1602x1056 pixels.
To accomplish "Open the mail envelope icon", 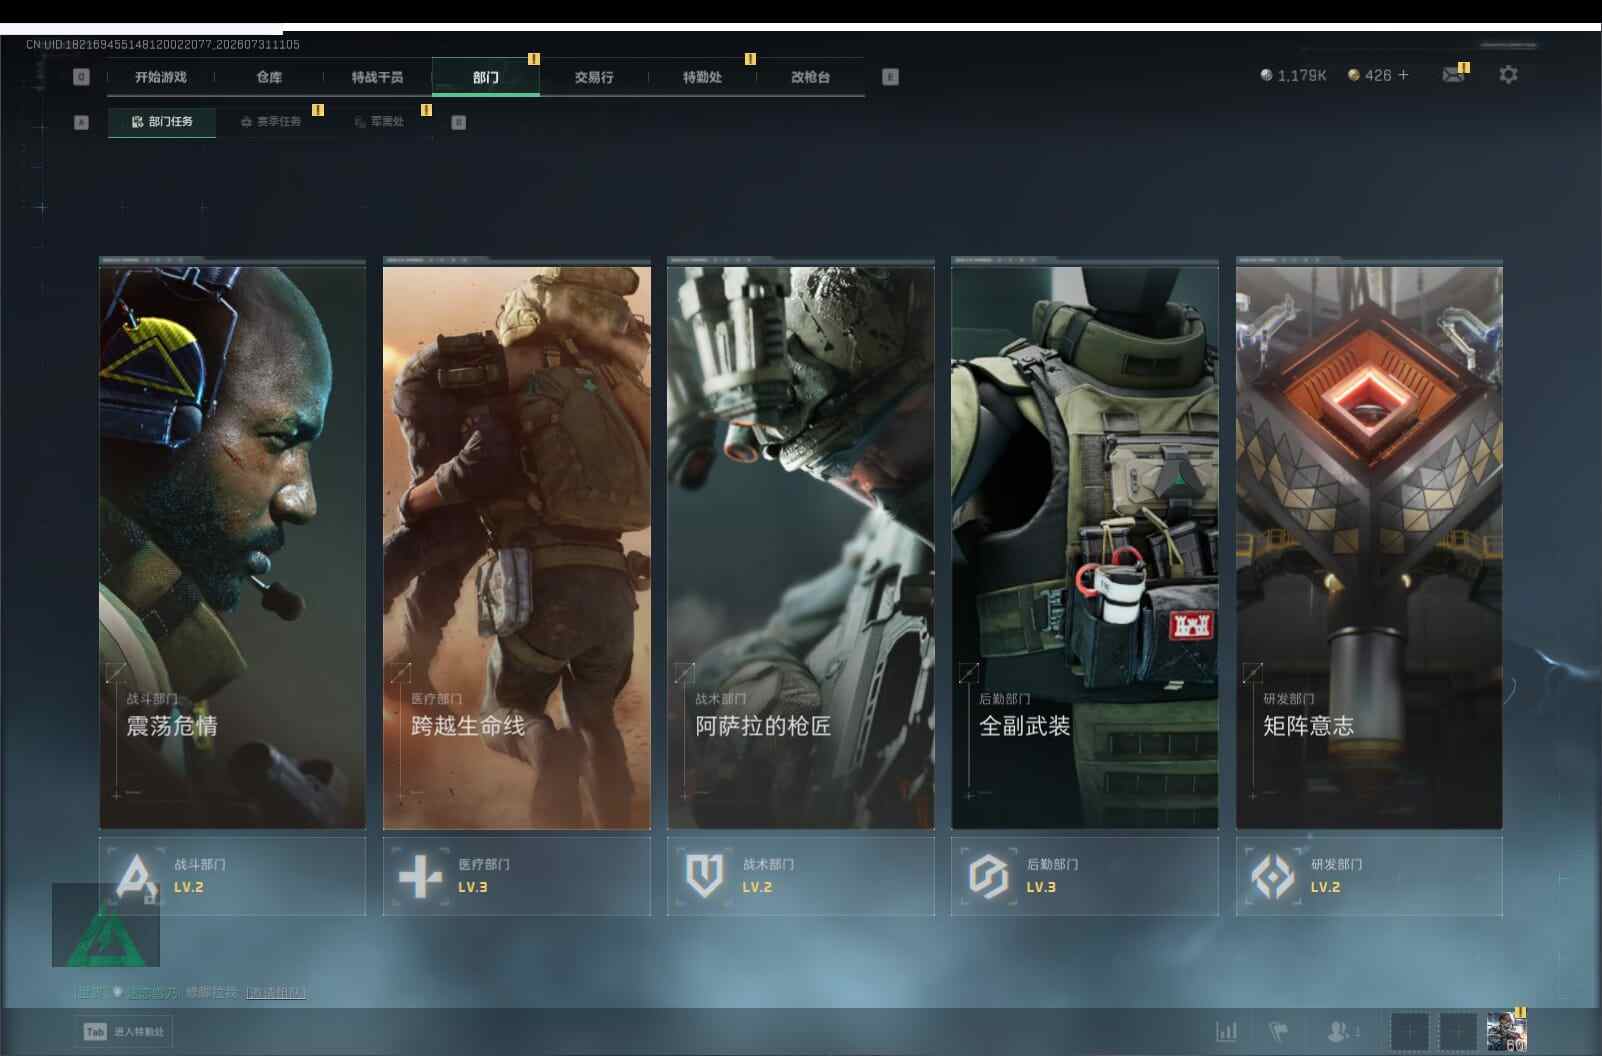I will [1453, 75].
